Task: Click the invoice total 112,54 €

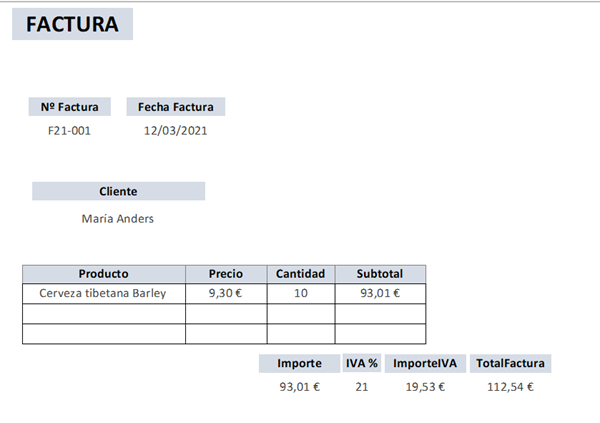Action: point(510,387)
